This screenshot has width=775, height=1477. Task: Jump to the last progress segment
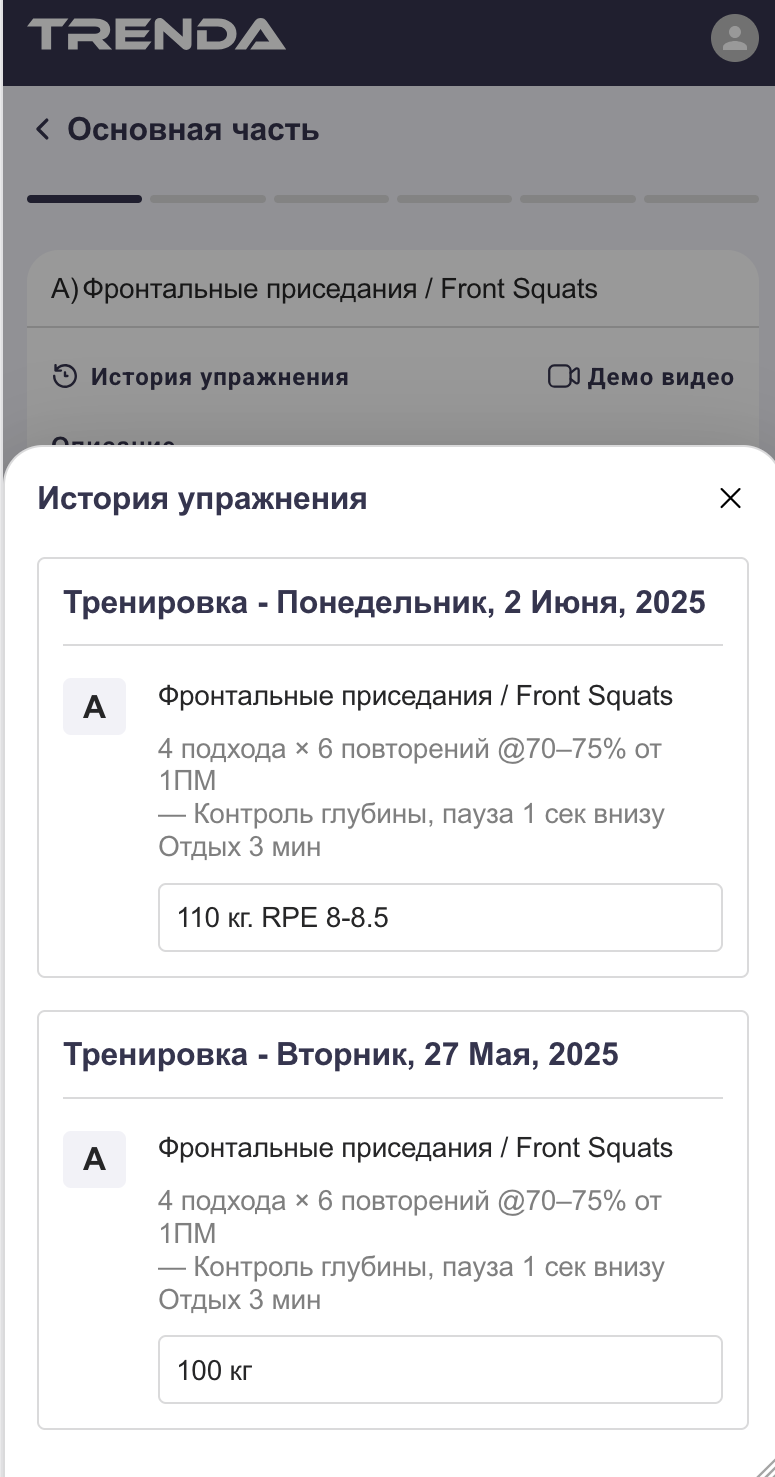[x=701, y=199]
